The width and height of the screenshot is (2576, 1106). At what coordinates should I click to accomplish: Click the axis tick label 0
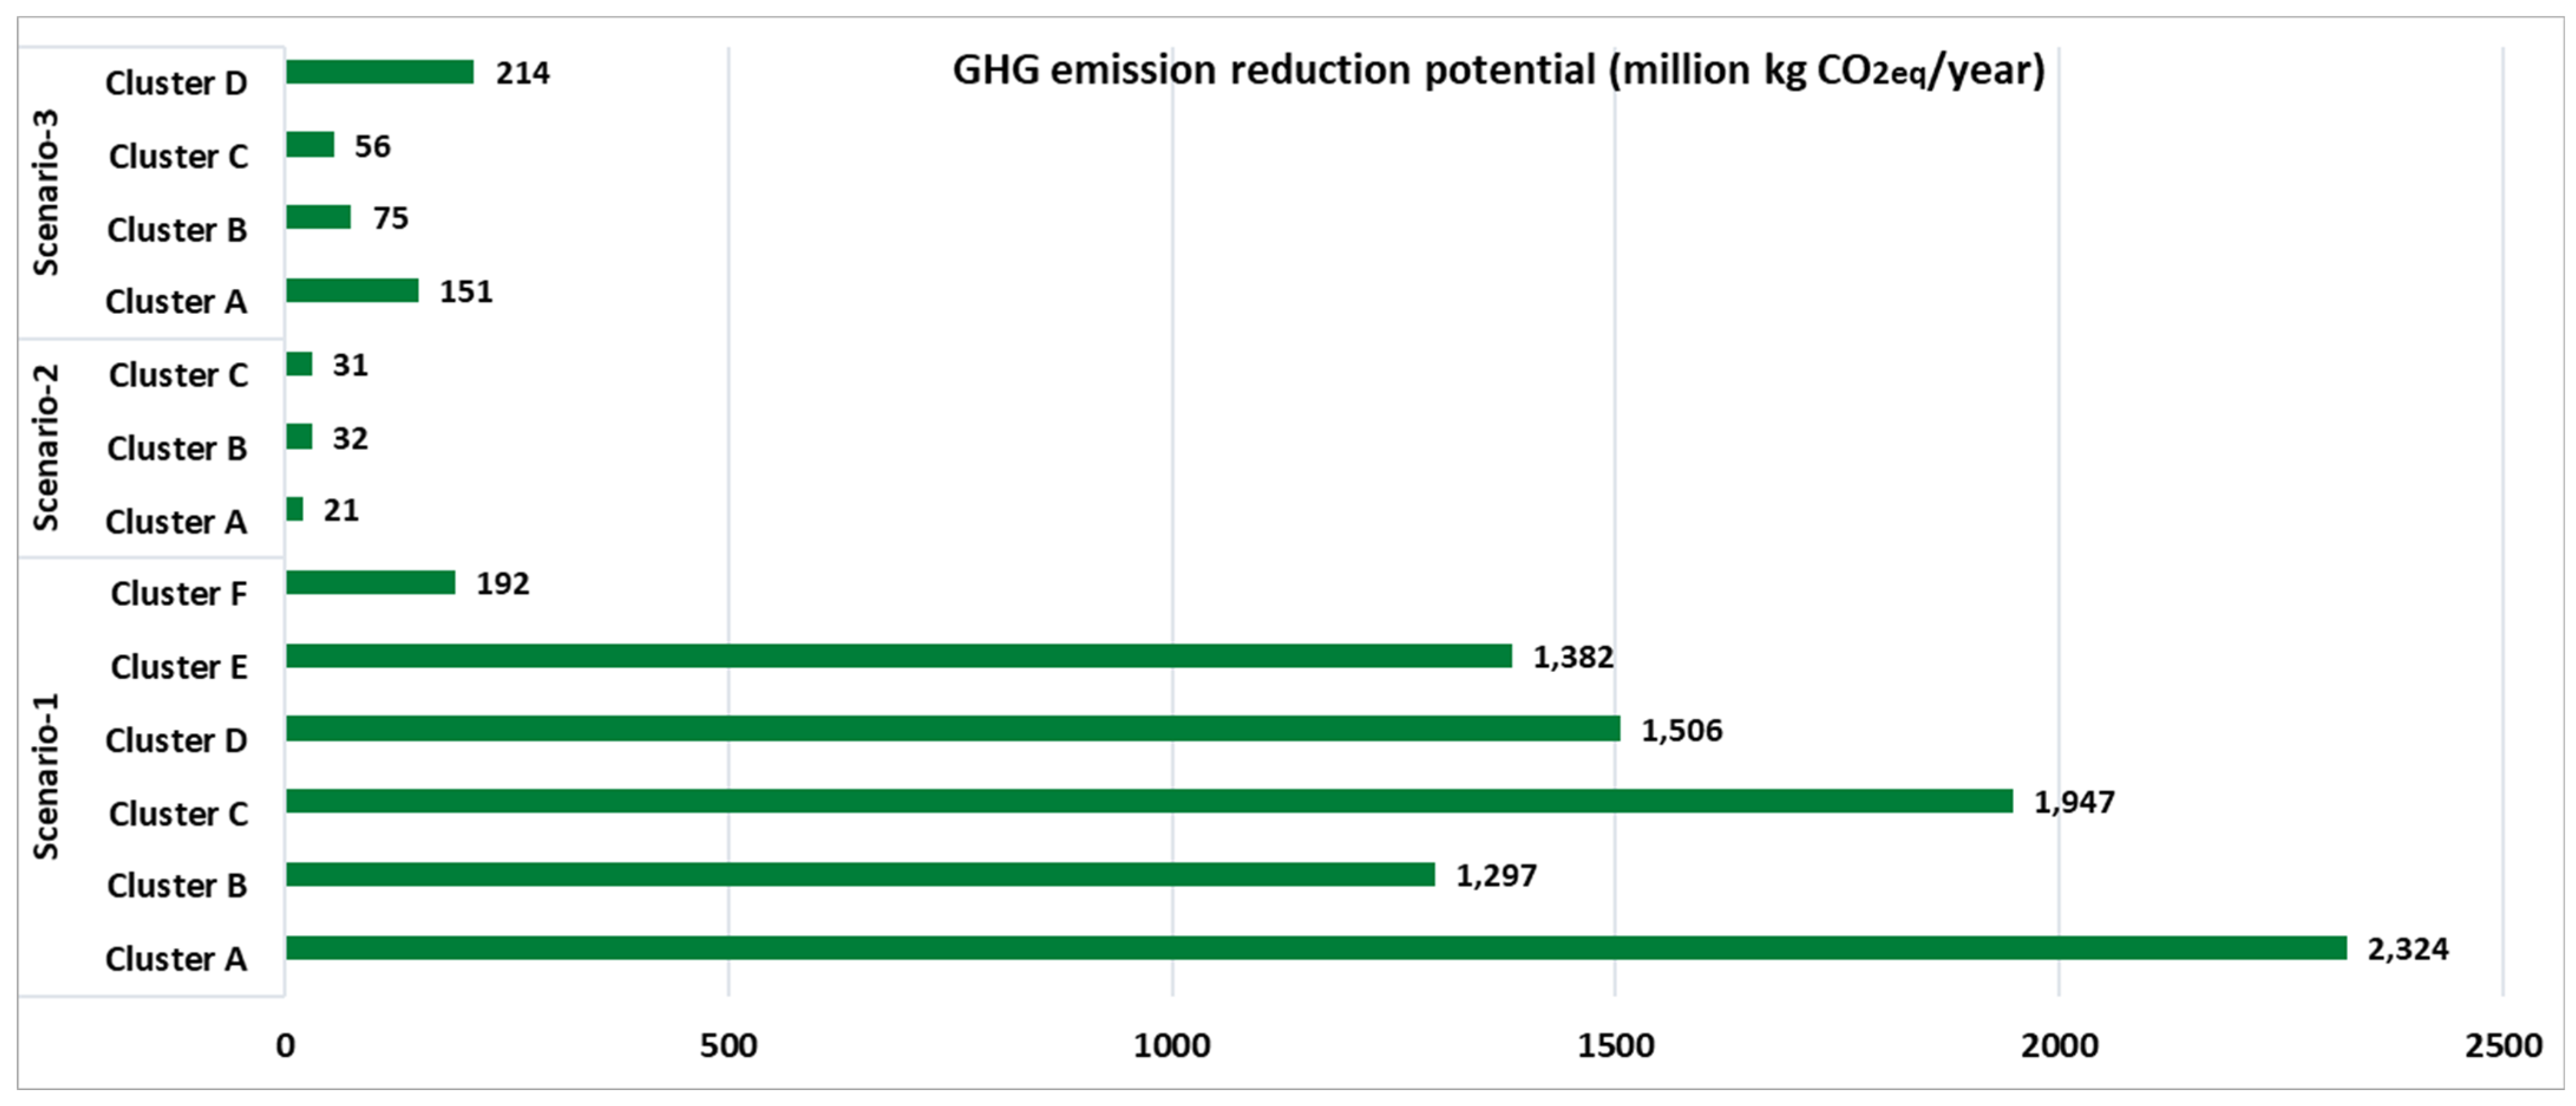tap(285, 1046)
